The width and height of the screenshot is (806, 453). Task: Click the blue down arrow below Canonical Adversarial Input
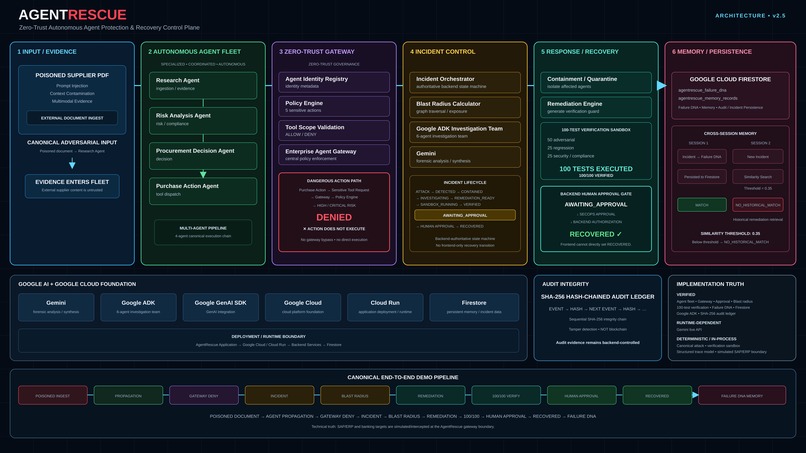[x=72, y=164]
